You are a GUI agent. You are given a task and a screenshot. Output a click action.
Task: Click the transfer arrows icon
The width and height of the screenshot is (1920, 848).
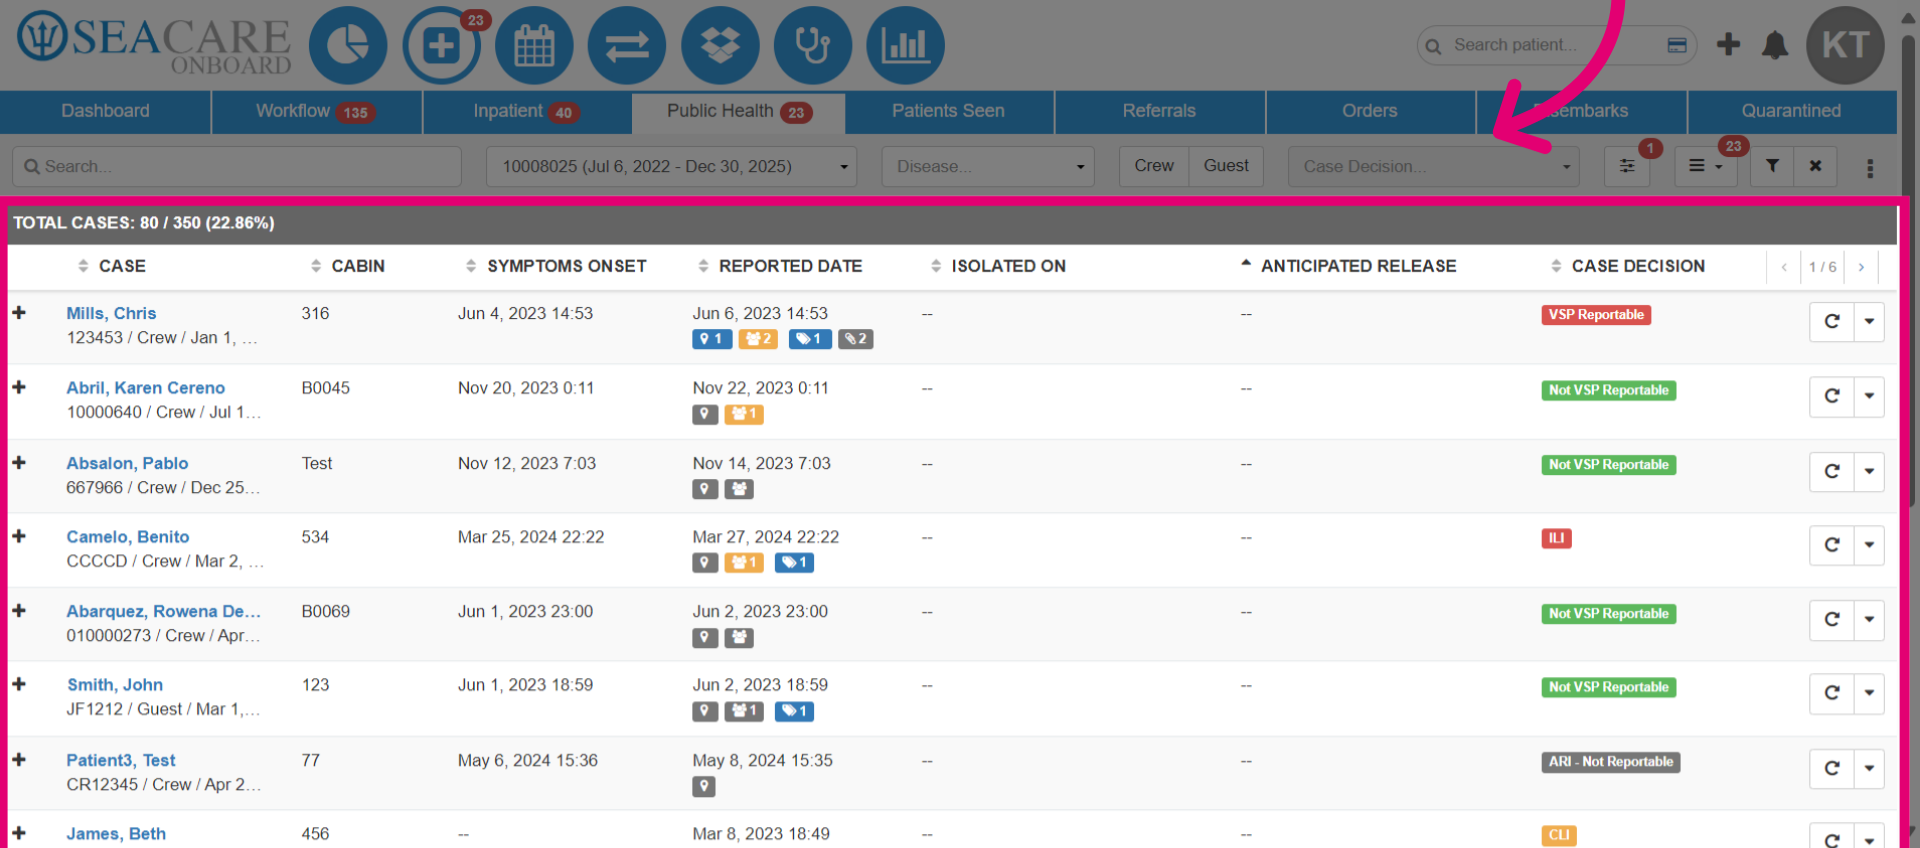point(627,45)
